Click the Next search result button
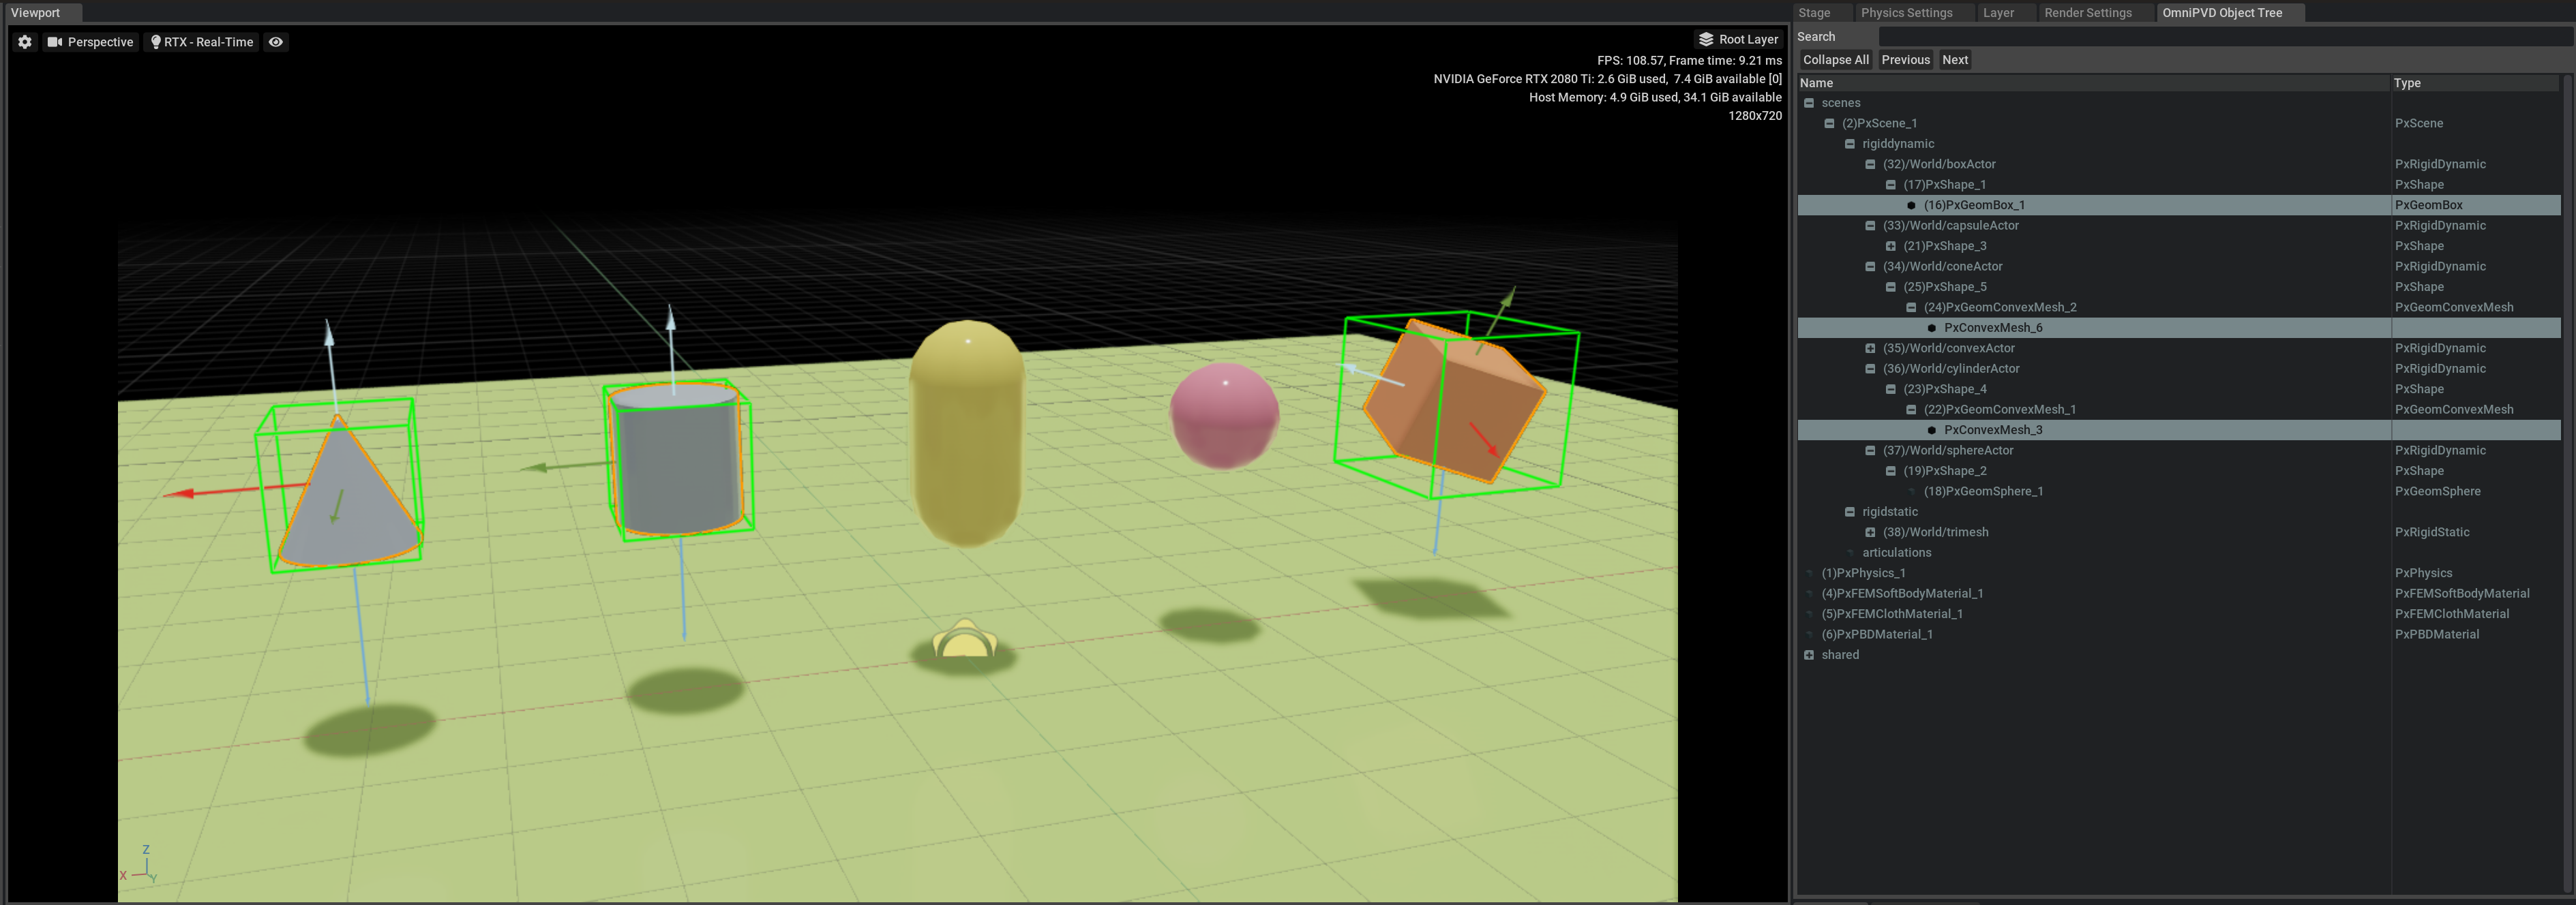 tap(1954, 60)
